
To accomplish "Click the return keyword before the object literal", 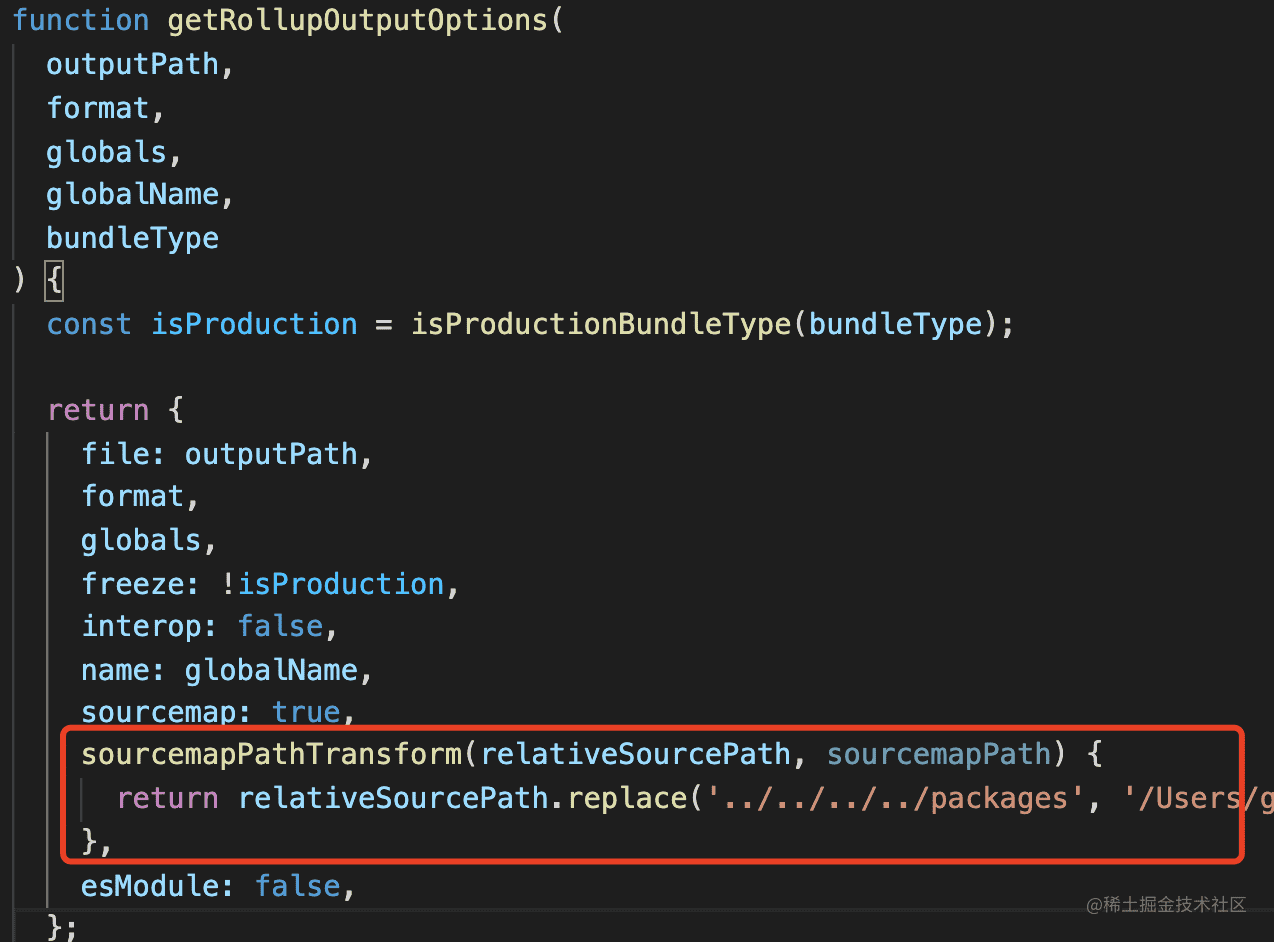I will [98, 410].
